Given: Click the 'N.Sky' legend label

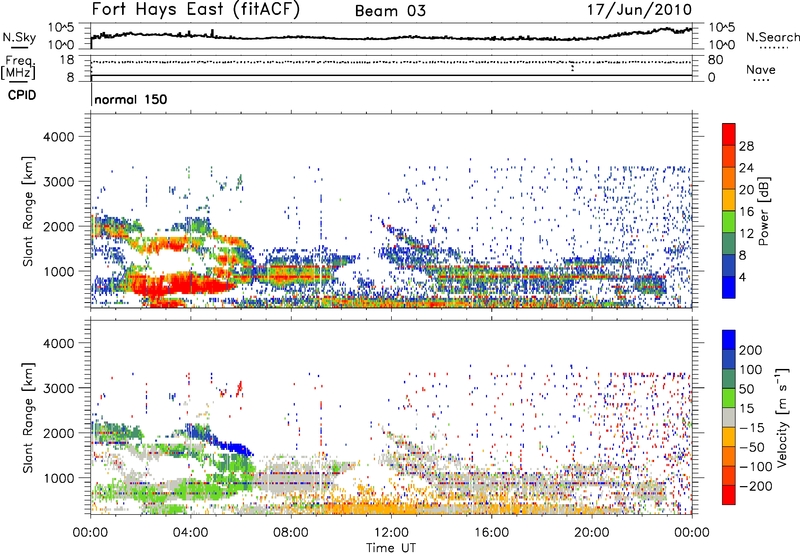Looking at the screenshot, I should [x=19, y=37].
